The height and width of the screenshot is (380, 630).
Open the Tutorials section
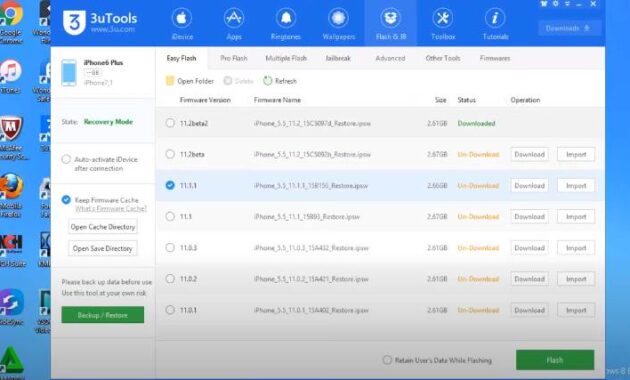[495, 24]
